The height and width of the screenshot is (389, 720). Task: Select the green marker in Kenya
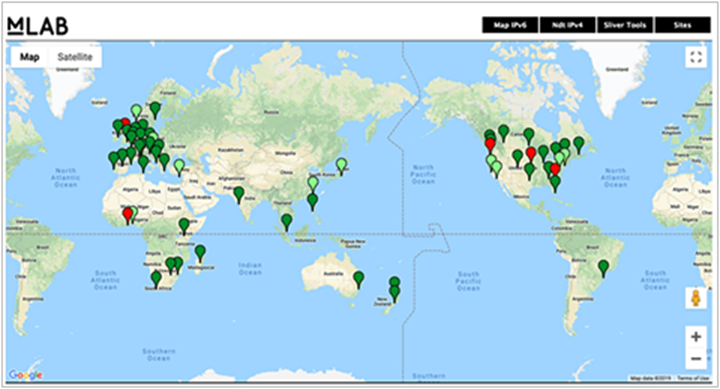[184, 226]
